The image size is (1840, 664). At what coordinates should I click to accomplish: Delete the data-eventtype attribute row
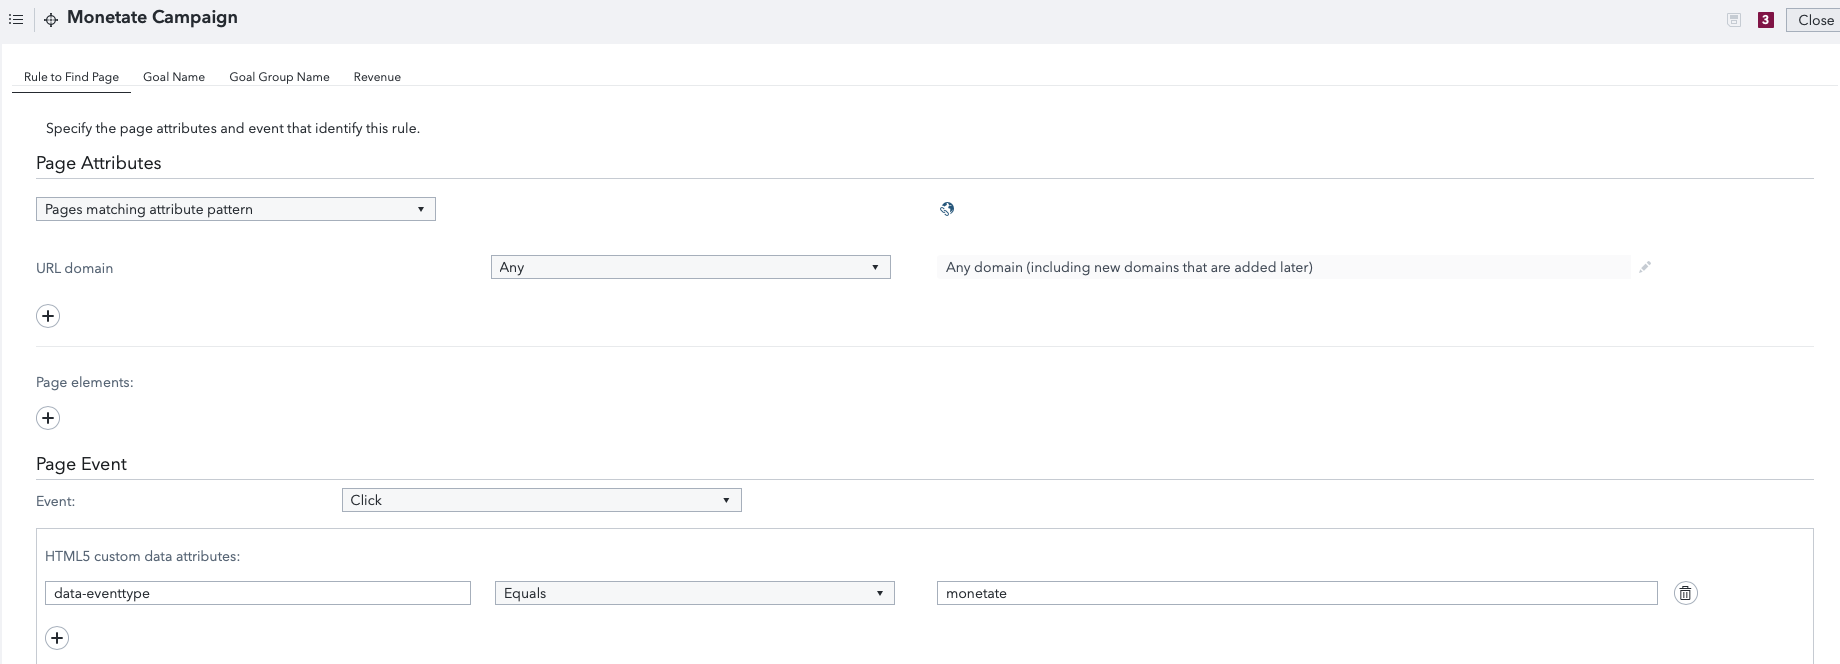tap(1685, 593)
